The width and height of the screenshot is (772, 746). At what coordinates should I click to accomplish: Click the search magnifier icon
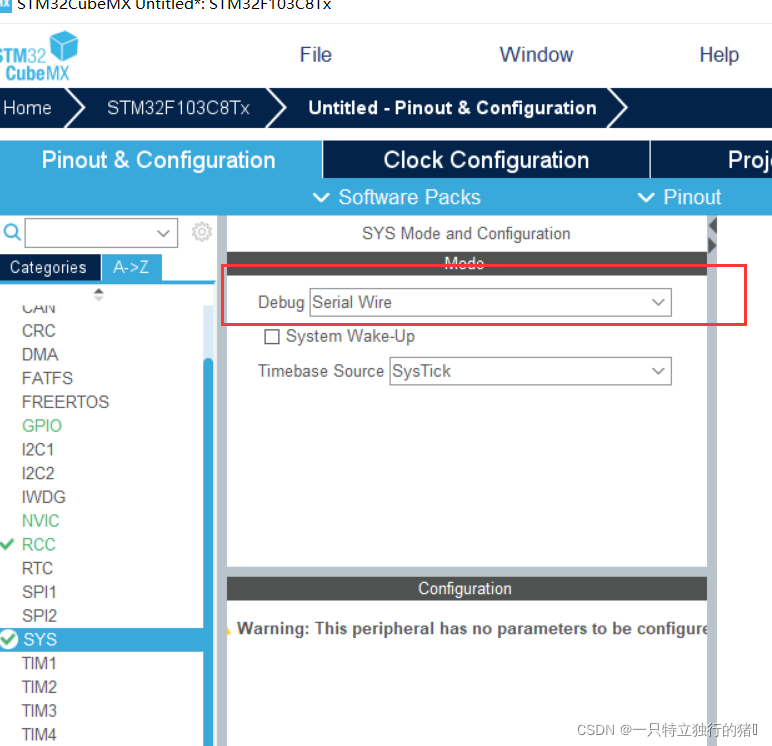pos(12,231)
